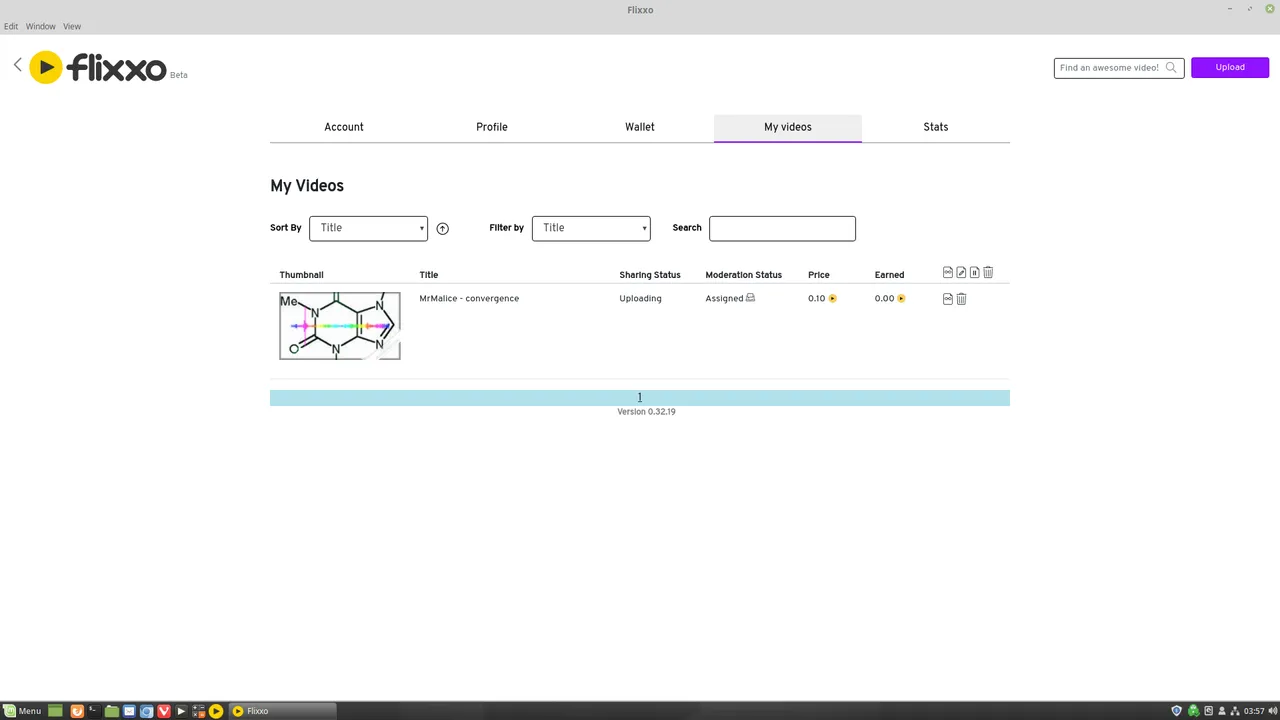Viewport: 1280px width, 720px height.
Task: Switch to the Wallet tab
Action: pos(640,127)
